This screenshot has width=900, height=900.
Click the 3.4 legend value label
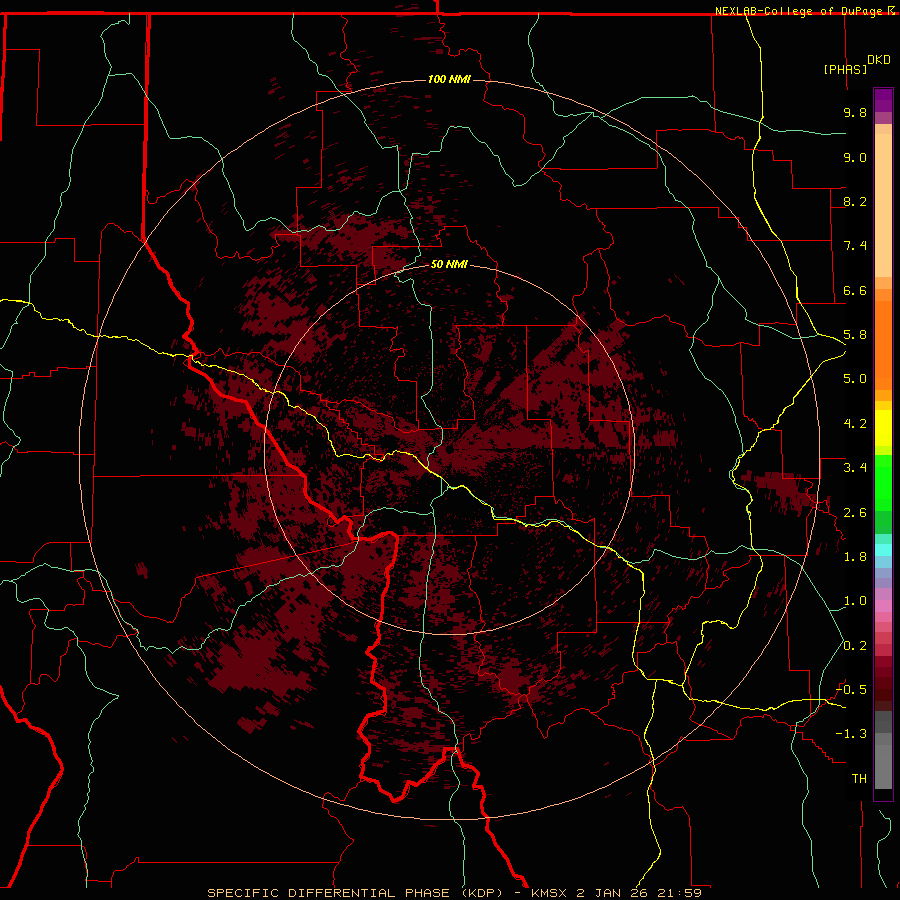(x=855, y=468)
